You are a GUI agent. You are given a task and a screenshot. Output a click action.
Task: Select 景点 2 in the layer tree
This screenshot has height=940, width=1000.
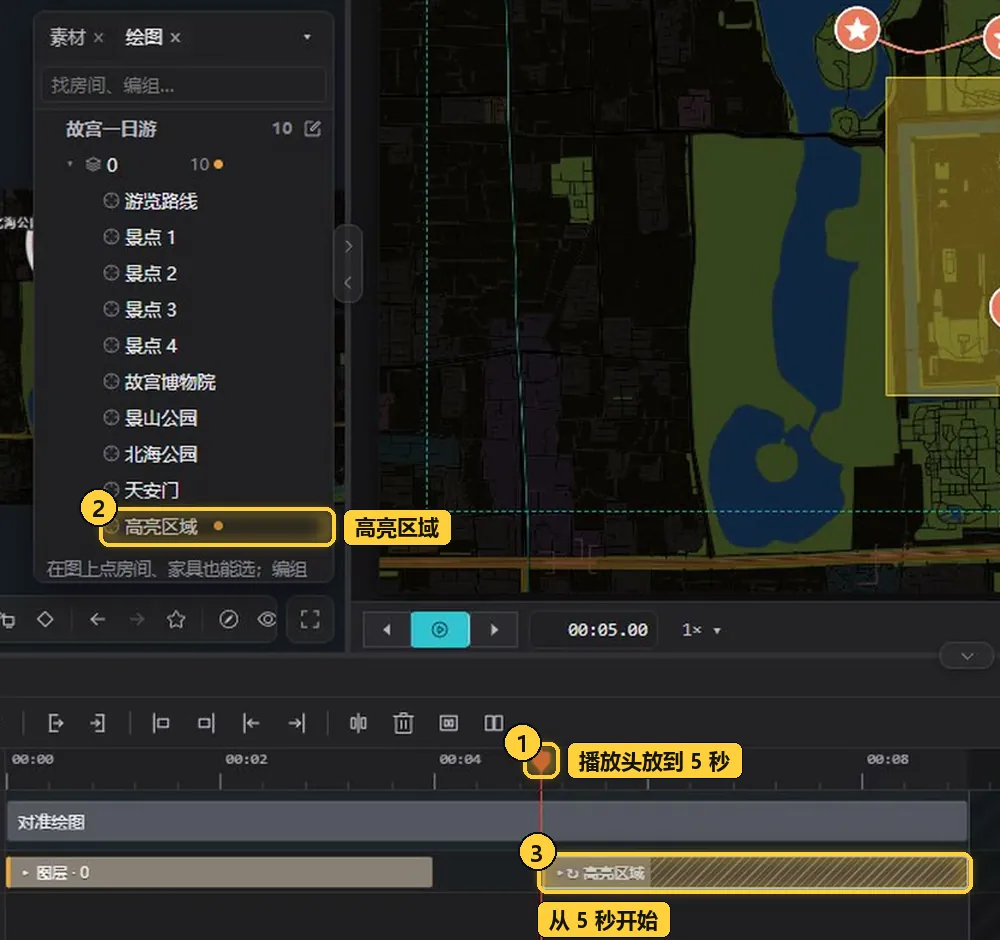click(150, 274)
